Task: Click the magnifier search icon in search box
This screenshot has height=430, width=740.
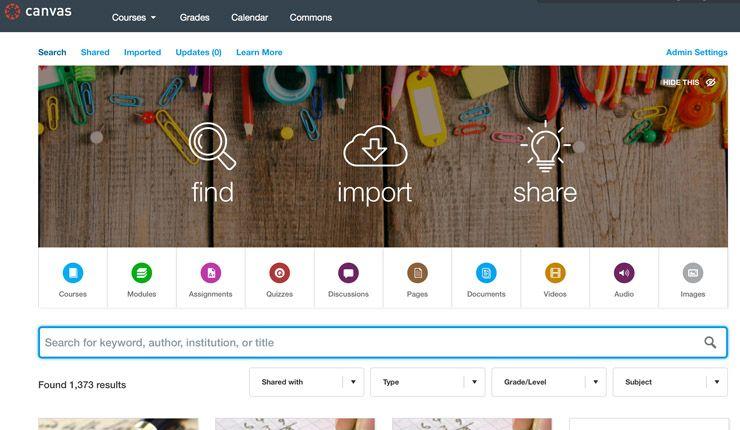Action: 710,342
